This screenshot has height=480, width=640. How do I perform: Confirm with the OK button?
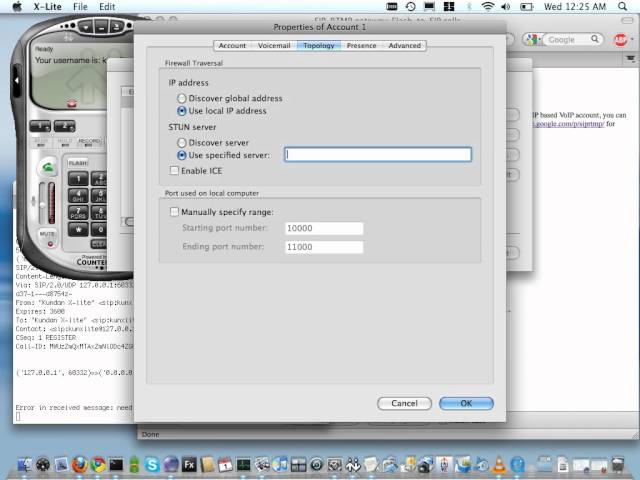(466, 403)
